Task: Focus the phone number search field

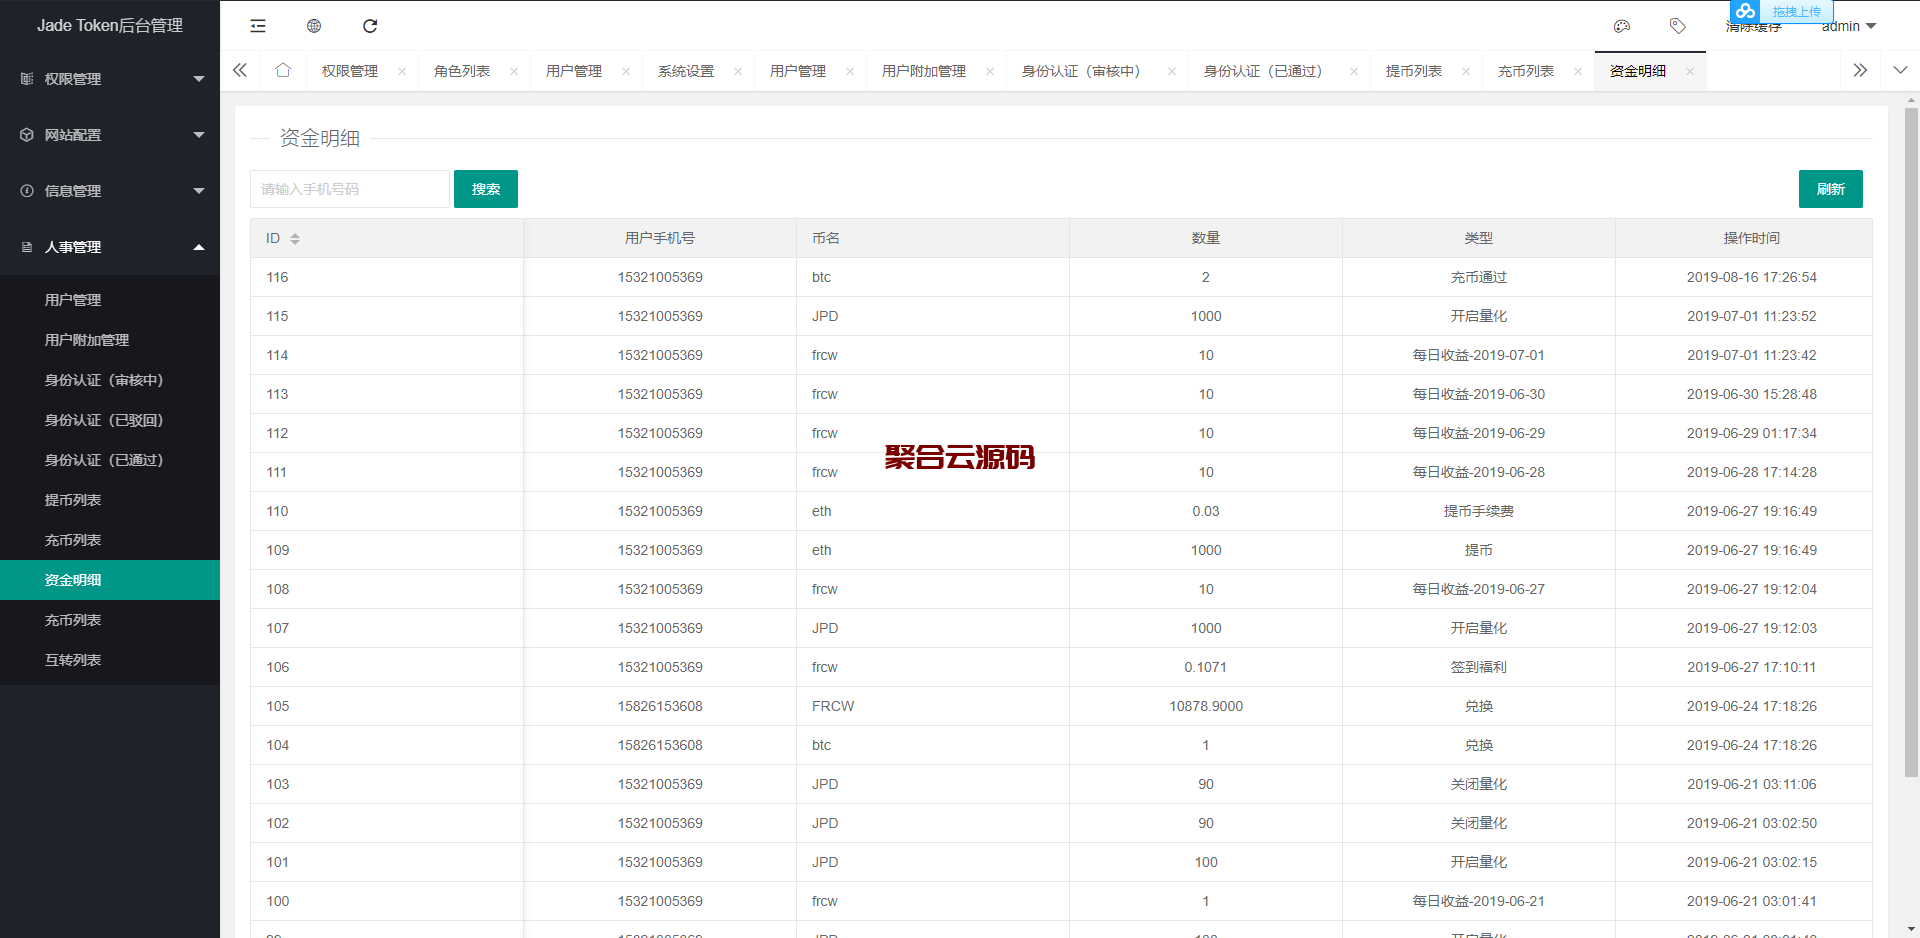Action: coord(350,189)
